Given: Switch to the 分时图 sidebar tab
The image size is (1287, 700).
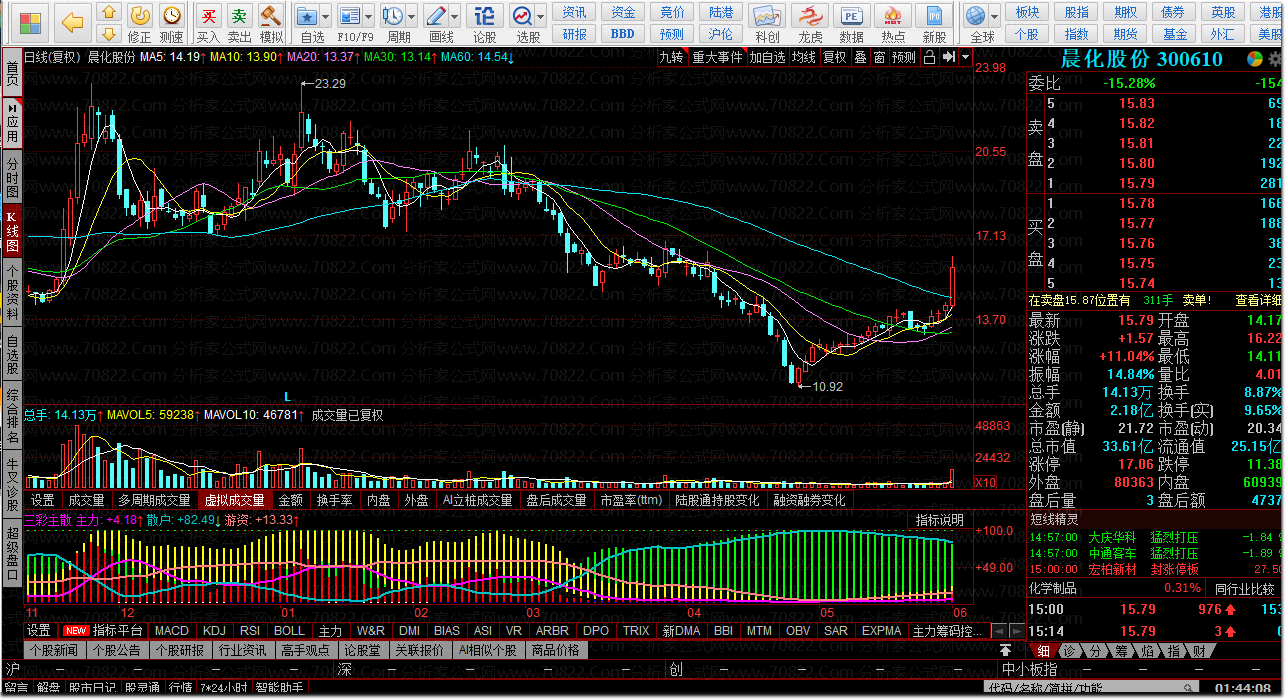Looking at the screenshot, I should click(12, 177).
